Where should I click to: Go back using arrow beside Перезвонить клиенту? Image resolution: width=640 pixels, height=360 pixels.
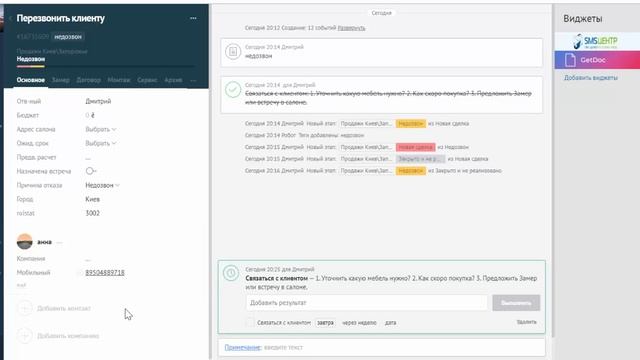10,18
